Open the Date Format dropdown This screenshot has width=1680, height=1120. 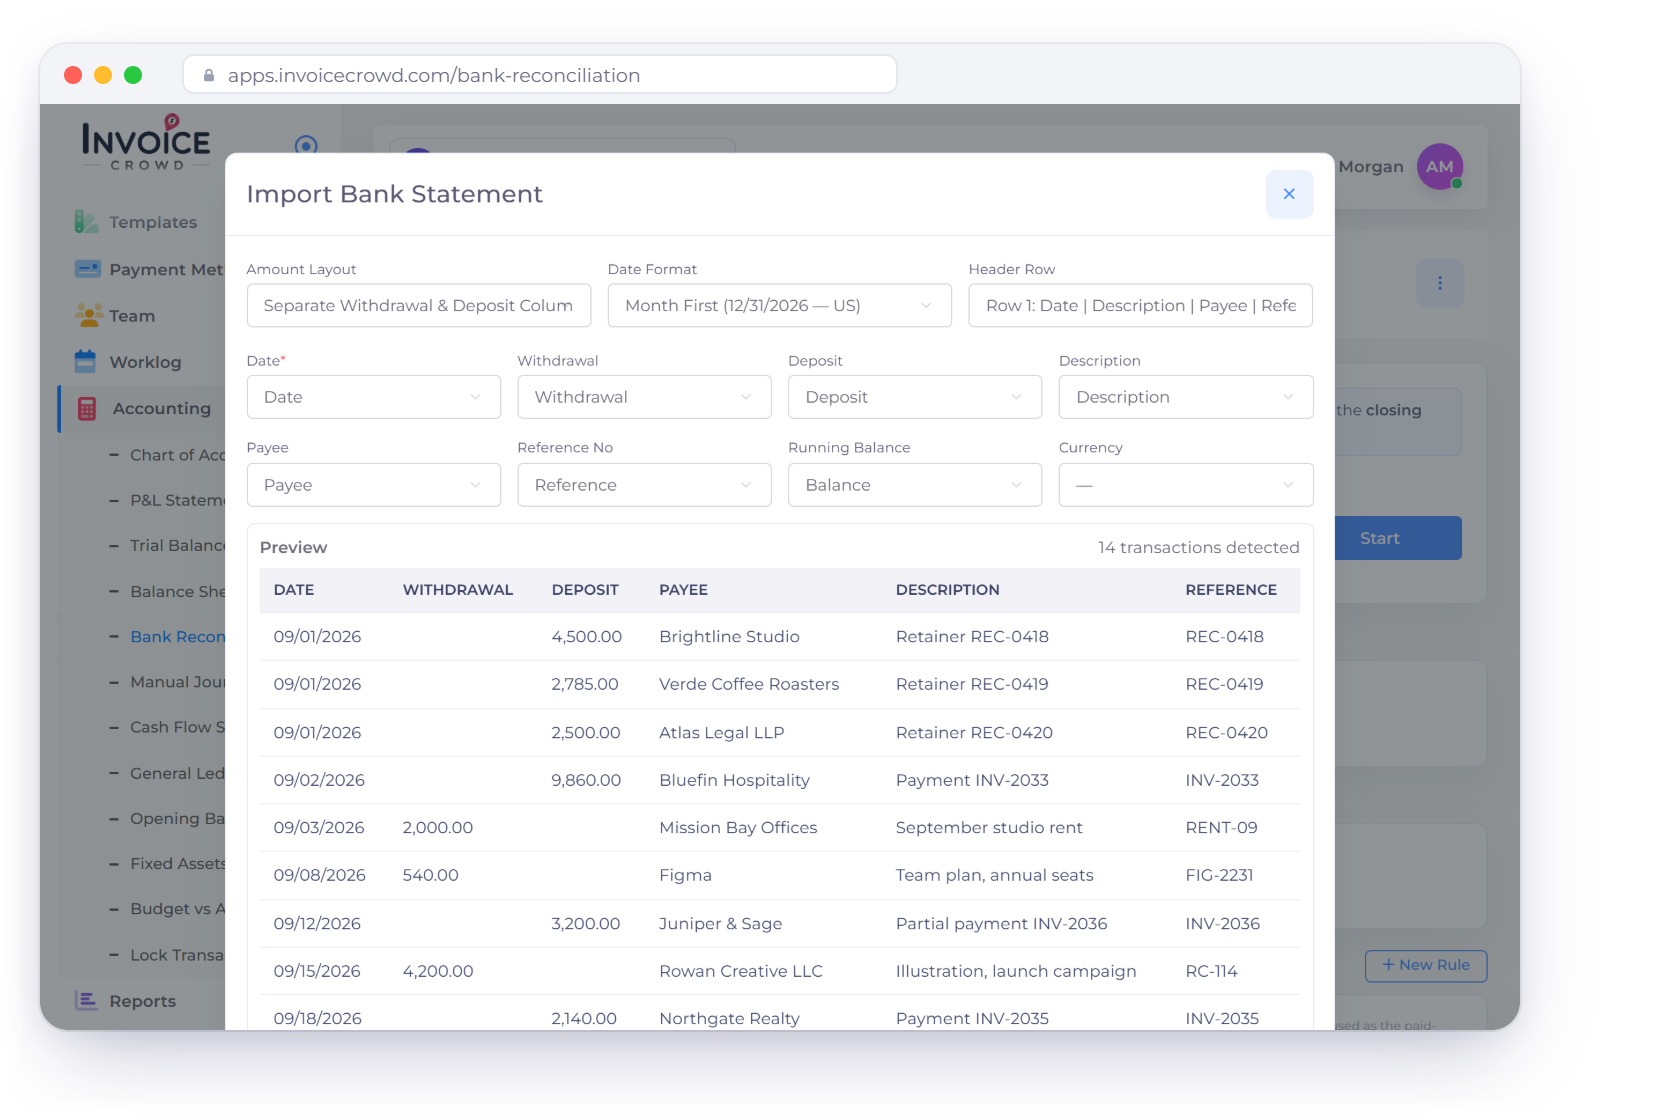(780, 305)
